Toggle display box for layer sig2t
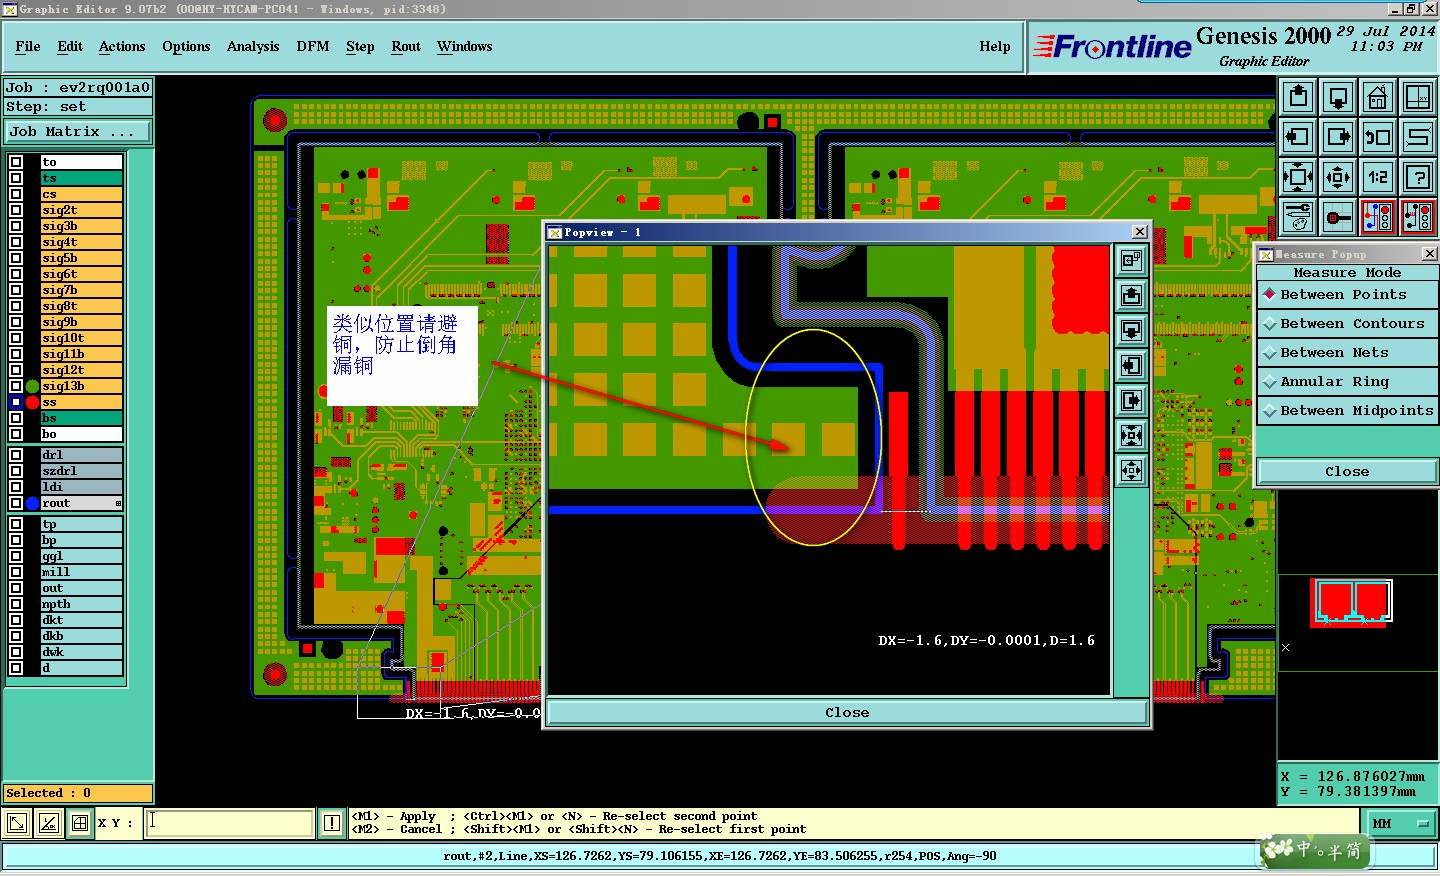Screen dimensions: 1440x876 (x=16, y=210)
